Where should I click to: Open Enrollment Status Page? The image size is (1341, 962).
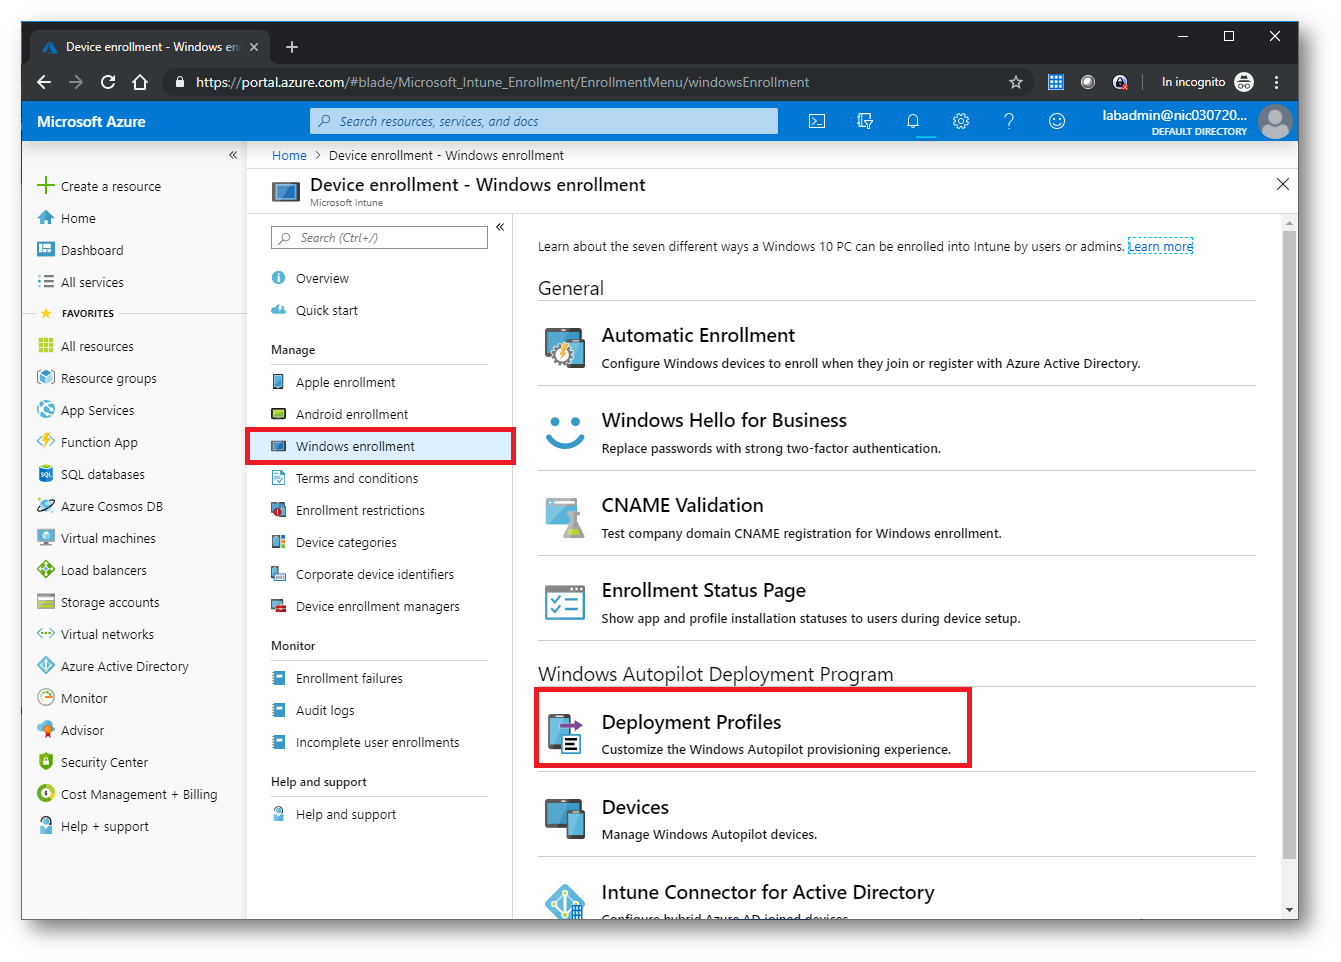click(897, 602)
